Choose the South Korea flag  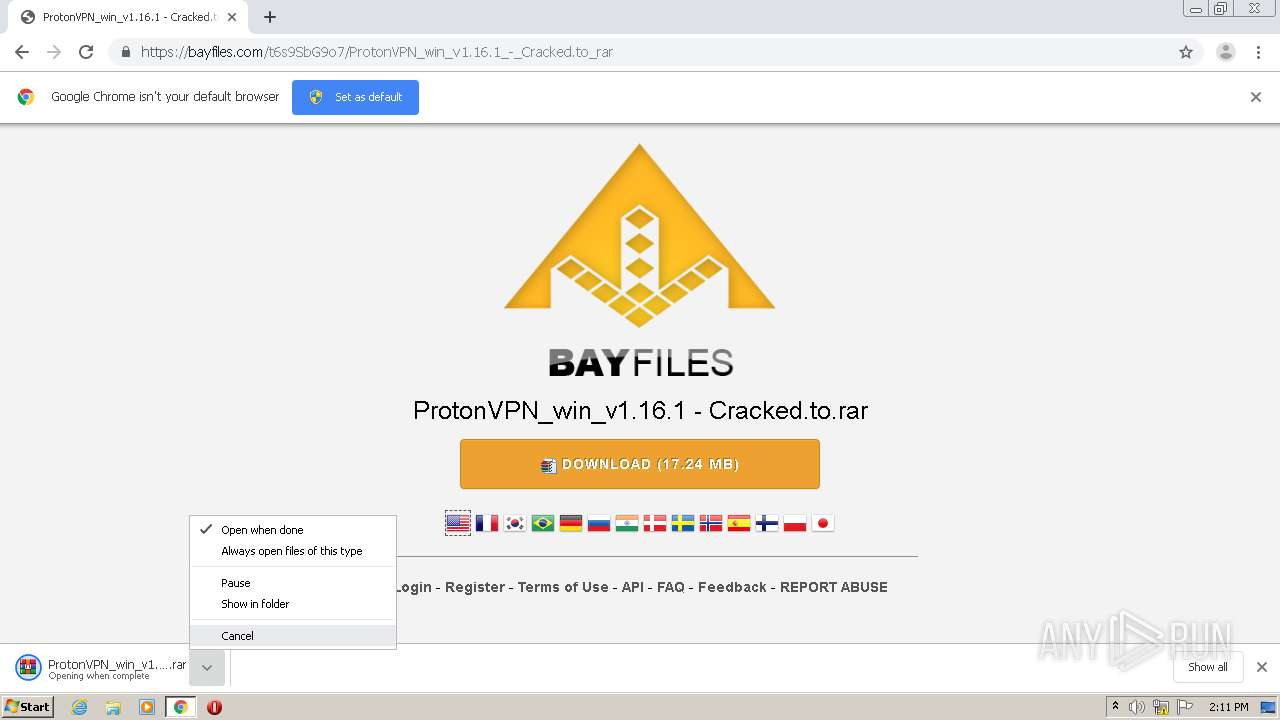click(x=515, y=523)
